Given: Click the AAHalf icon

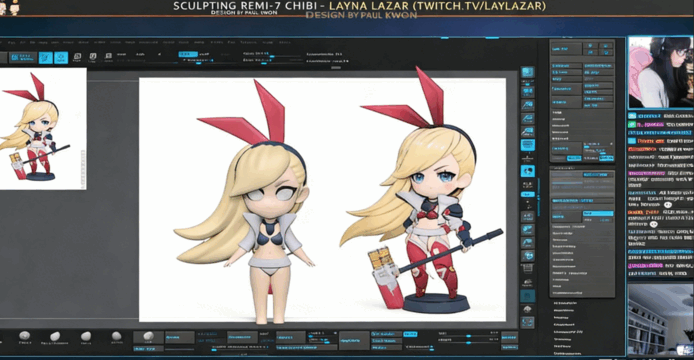Looking at the screenshot, I should tap(527, 132).
